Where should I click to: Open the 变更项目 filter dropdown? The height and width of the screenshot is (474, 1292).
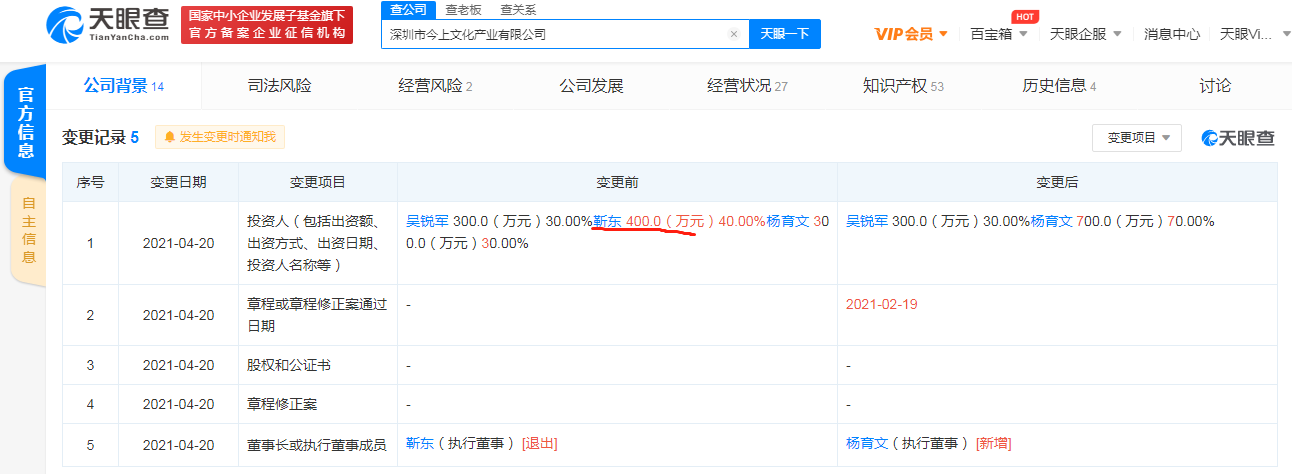click(1137, 138)
